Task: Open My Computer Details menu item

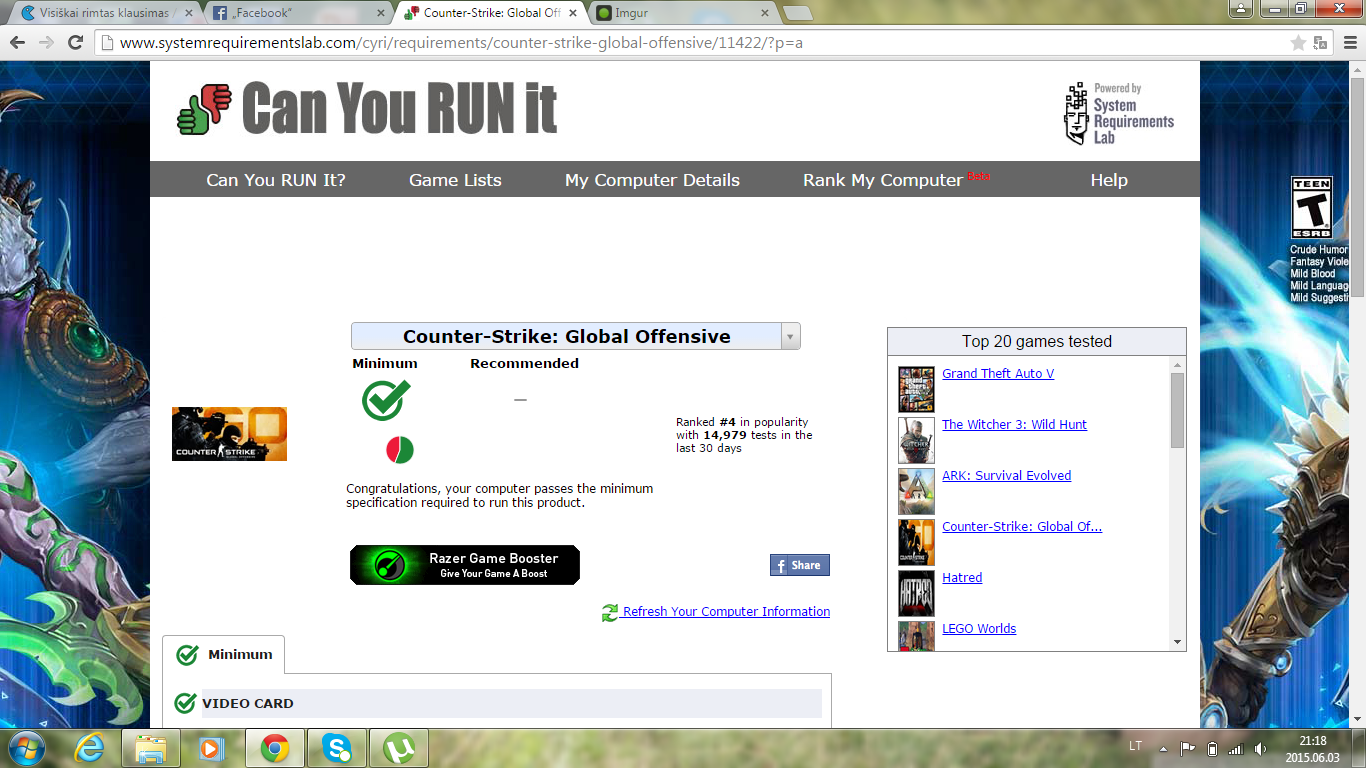Action: tap(652, 180)
